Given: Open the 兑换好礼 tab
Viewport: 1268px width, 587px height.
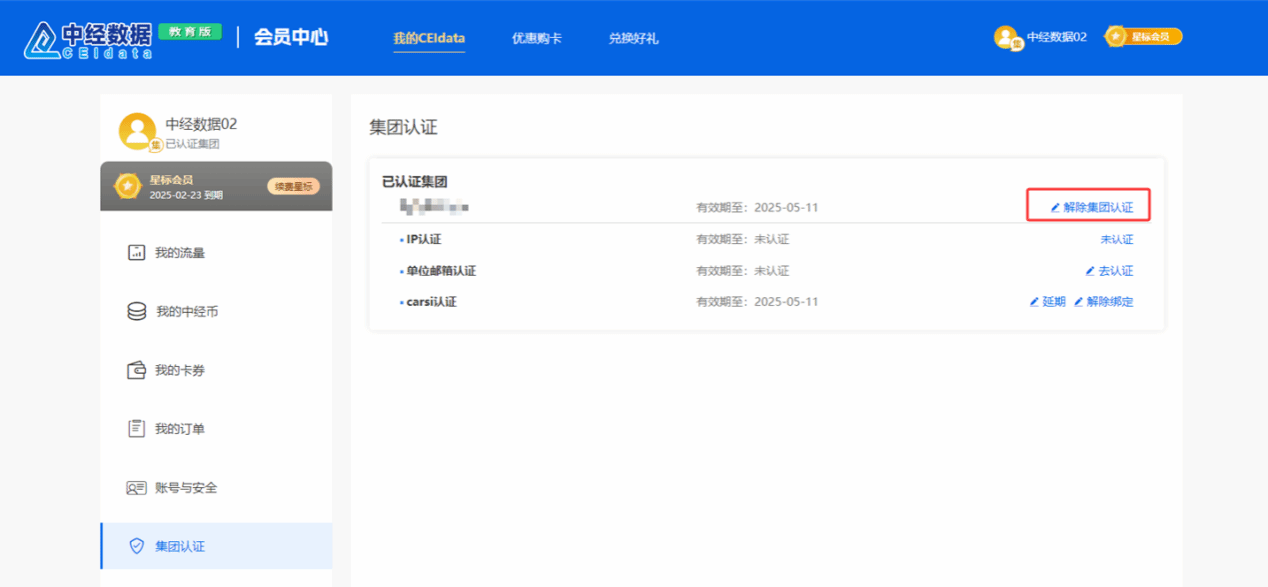Looking at the screenshot, I should [634, 39].
